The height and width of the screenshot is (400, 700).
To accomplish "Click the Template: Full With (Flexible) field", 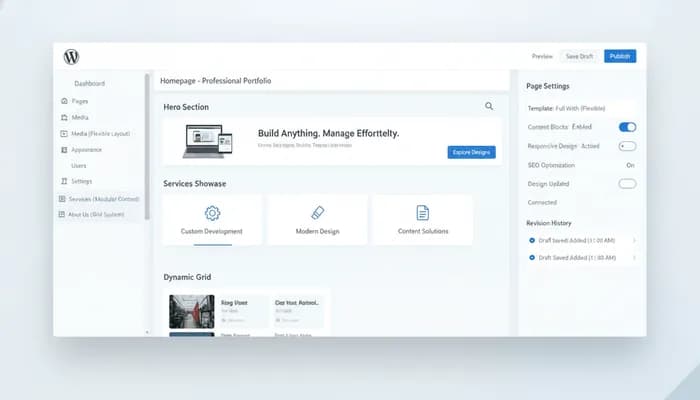I will (x=580, y=108).
